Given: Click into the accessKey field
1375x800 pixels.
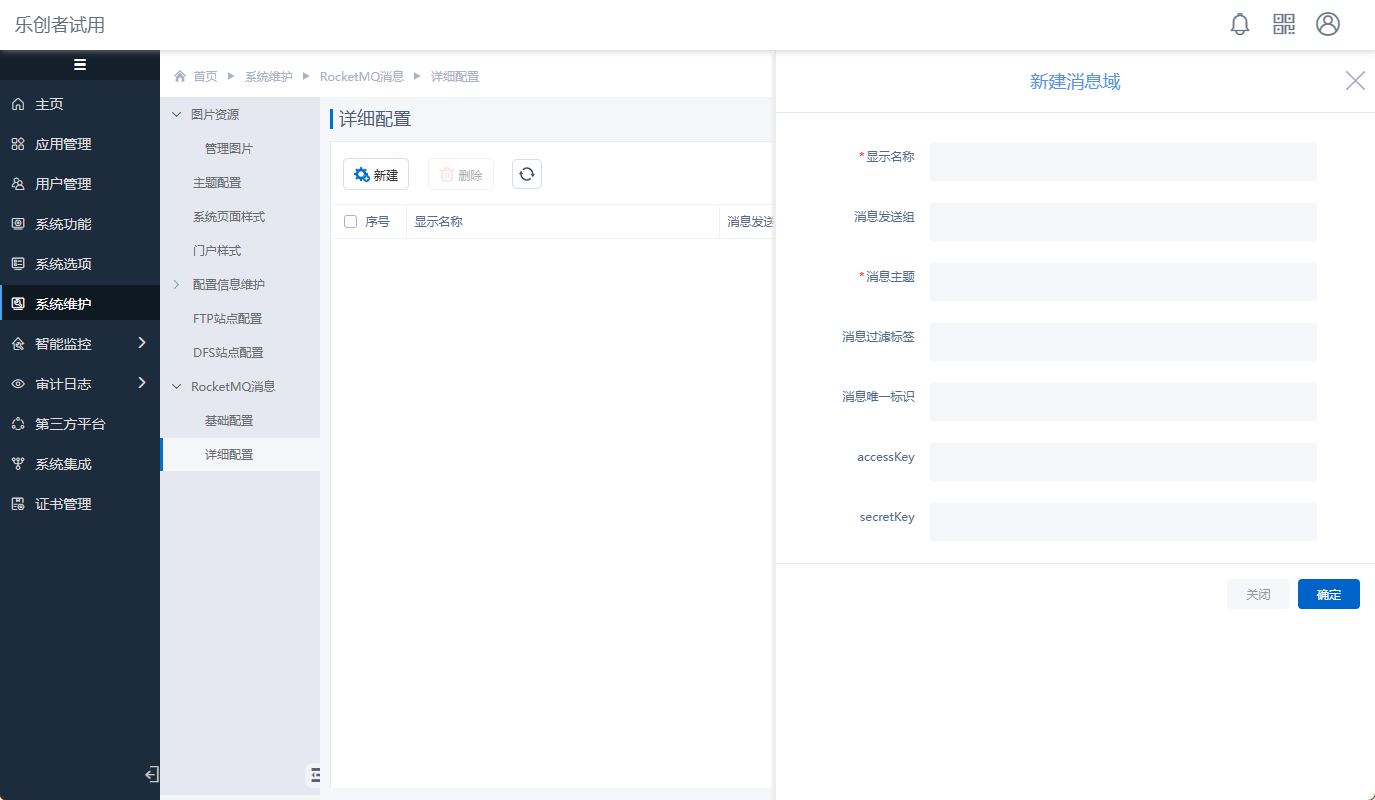Looking at the screenshot, I should pyautogui.click(x=1122, y=462).
